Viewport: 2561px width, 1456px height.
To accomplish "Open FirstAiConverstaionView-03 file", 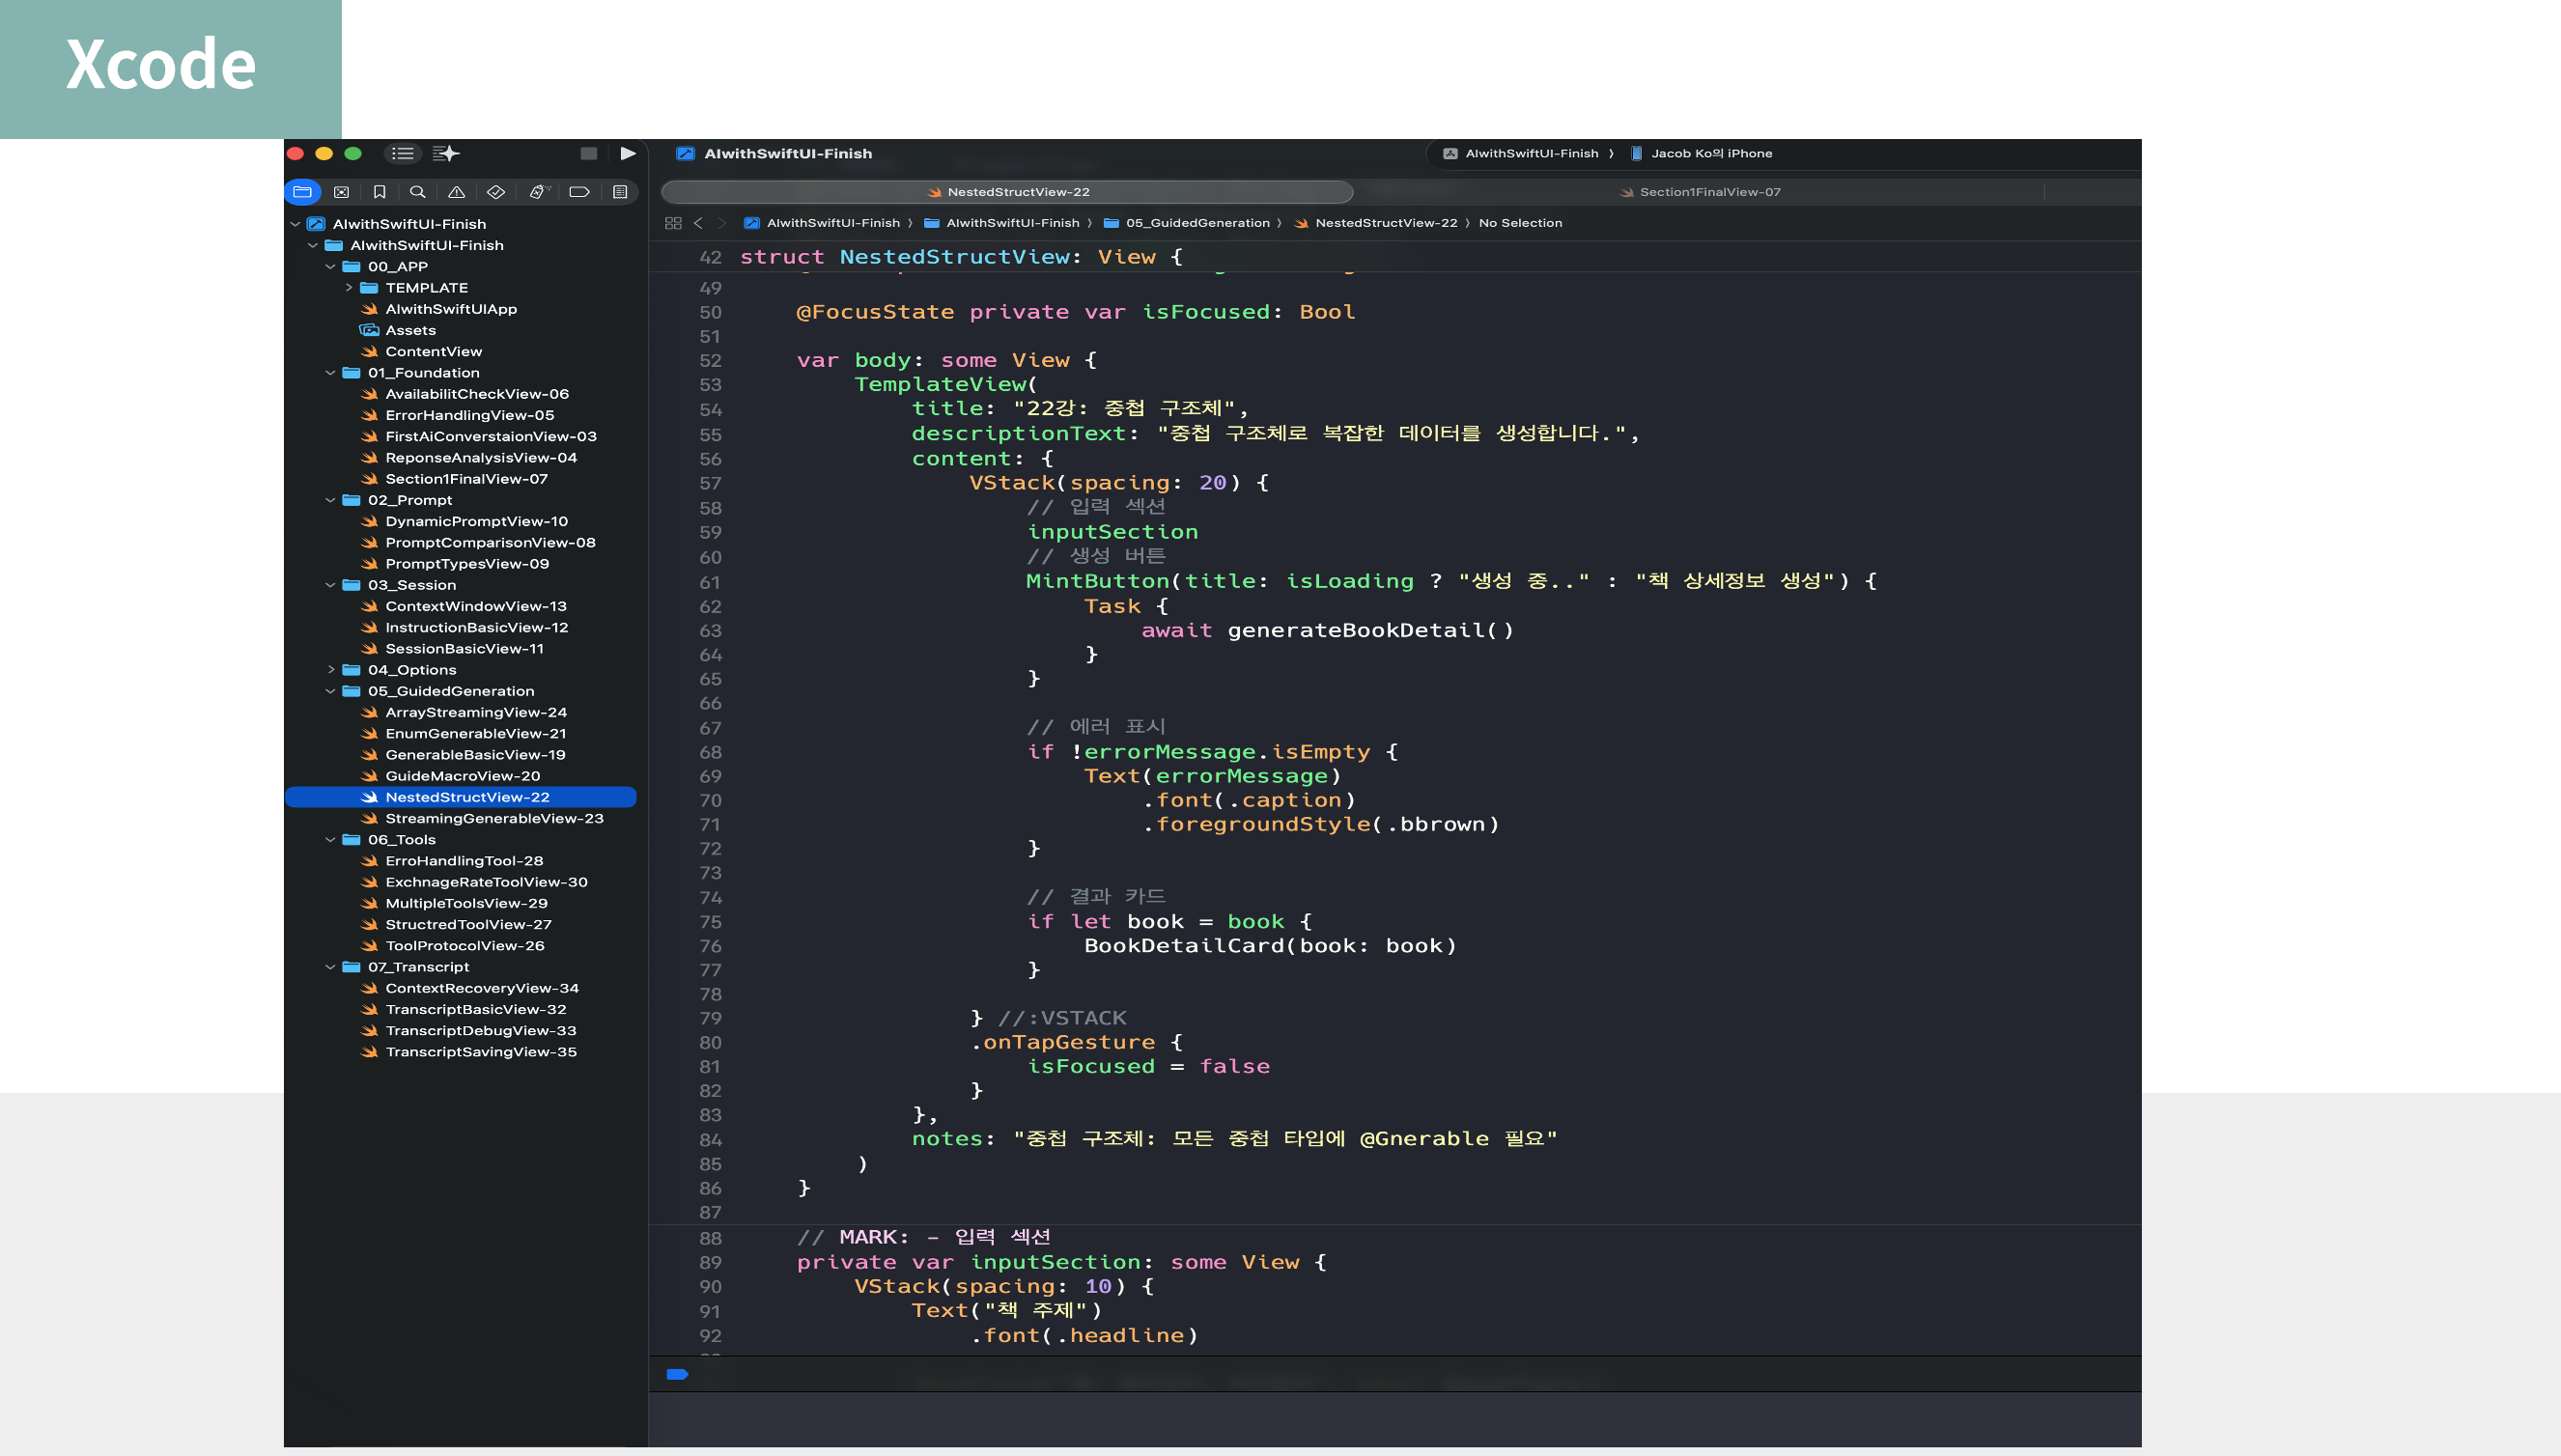I will tap(490, 437).
